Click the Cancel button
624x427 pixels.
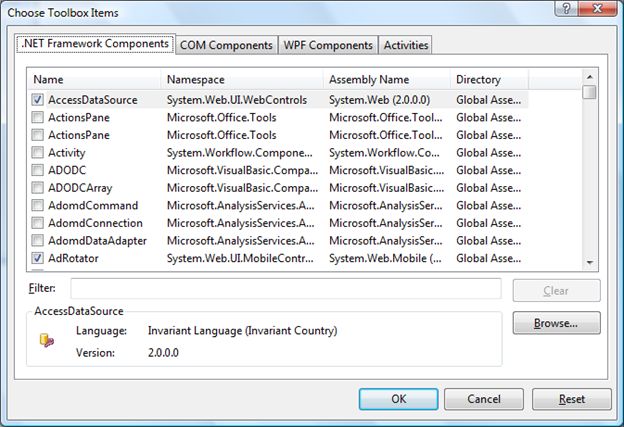coord(484,399)
